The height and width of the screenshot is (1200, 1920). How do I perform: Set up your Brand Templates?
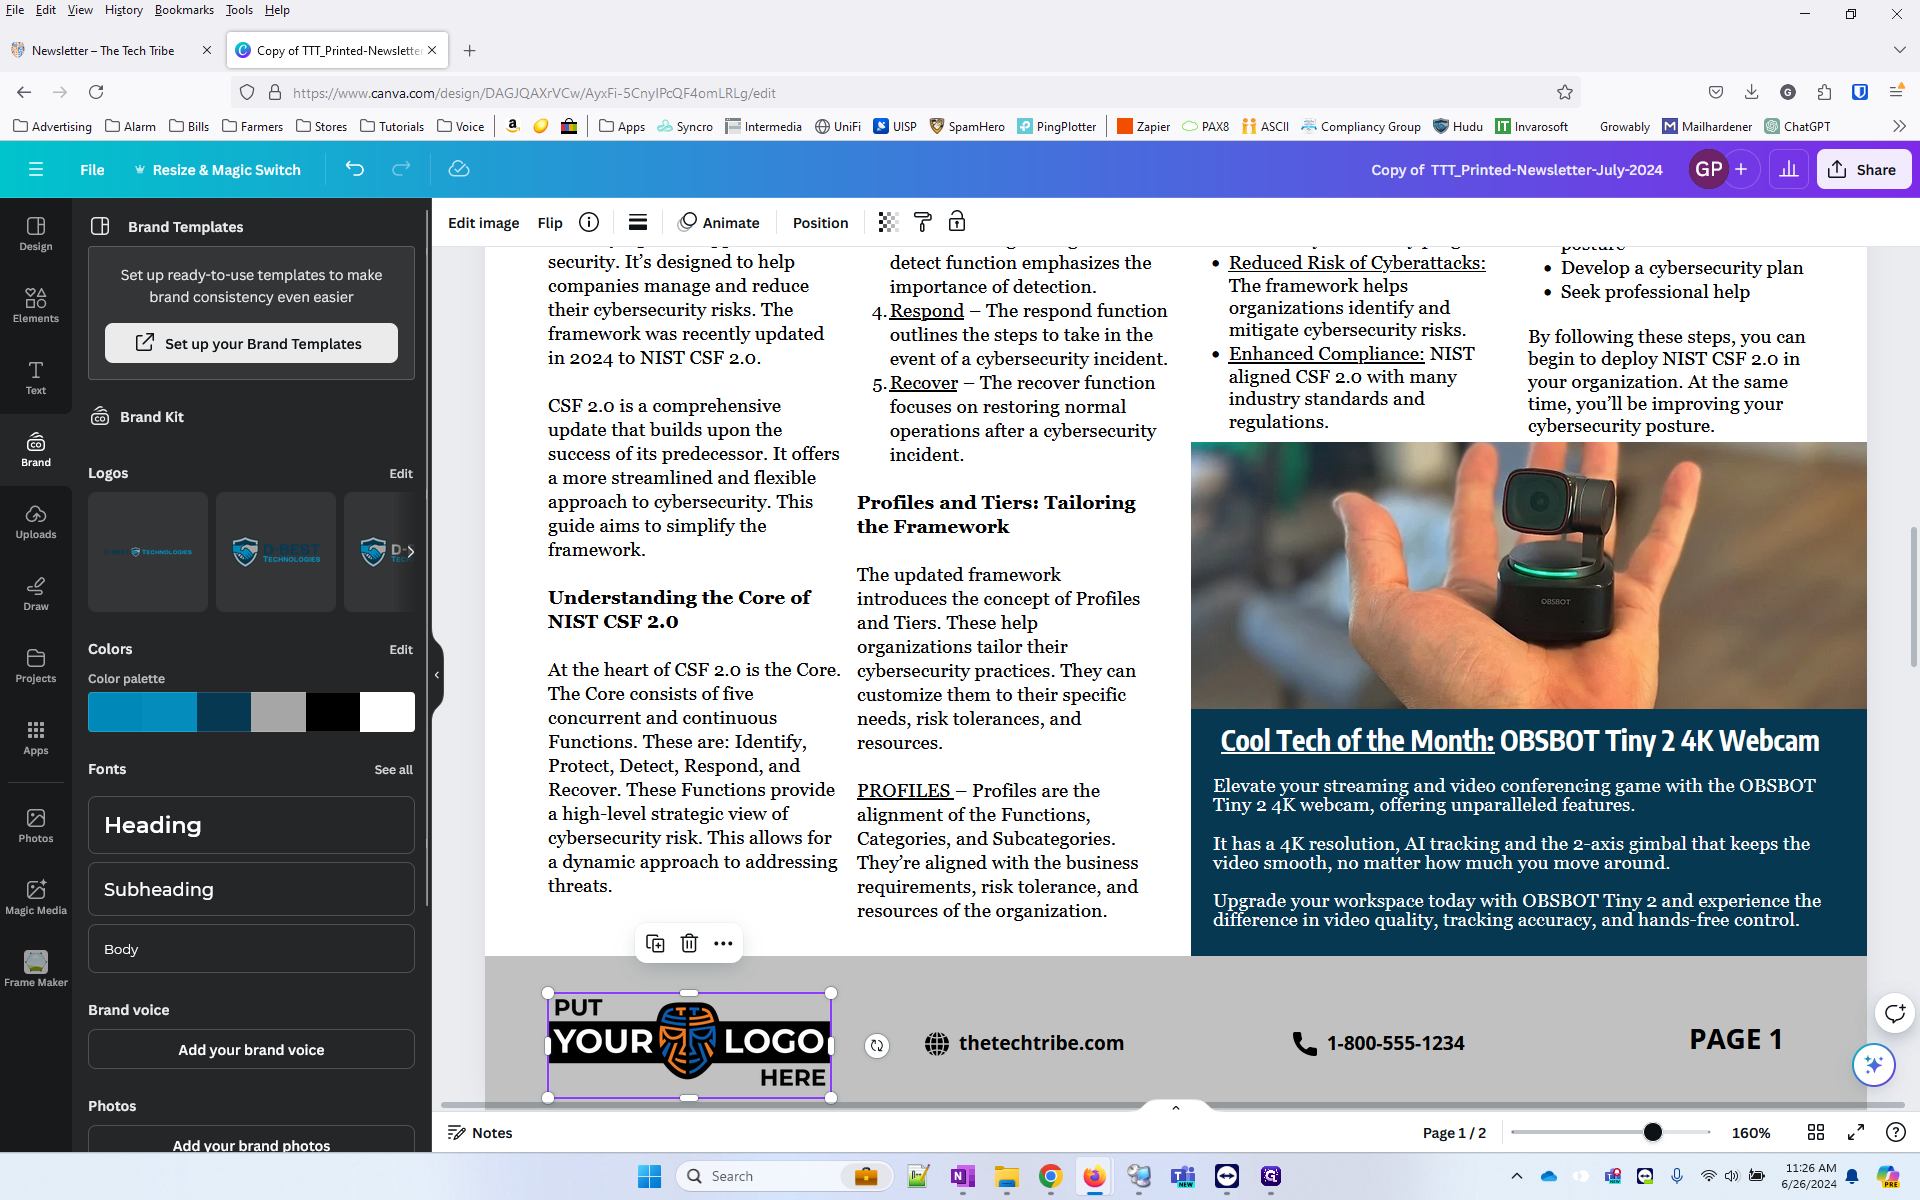pos(251,343)
